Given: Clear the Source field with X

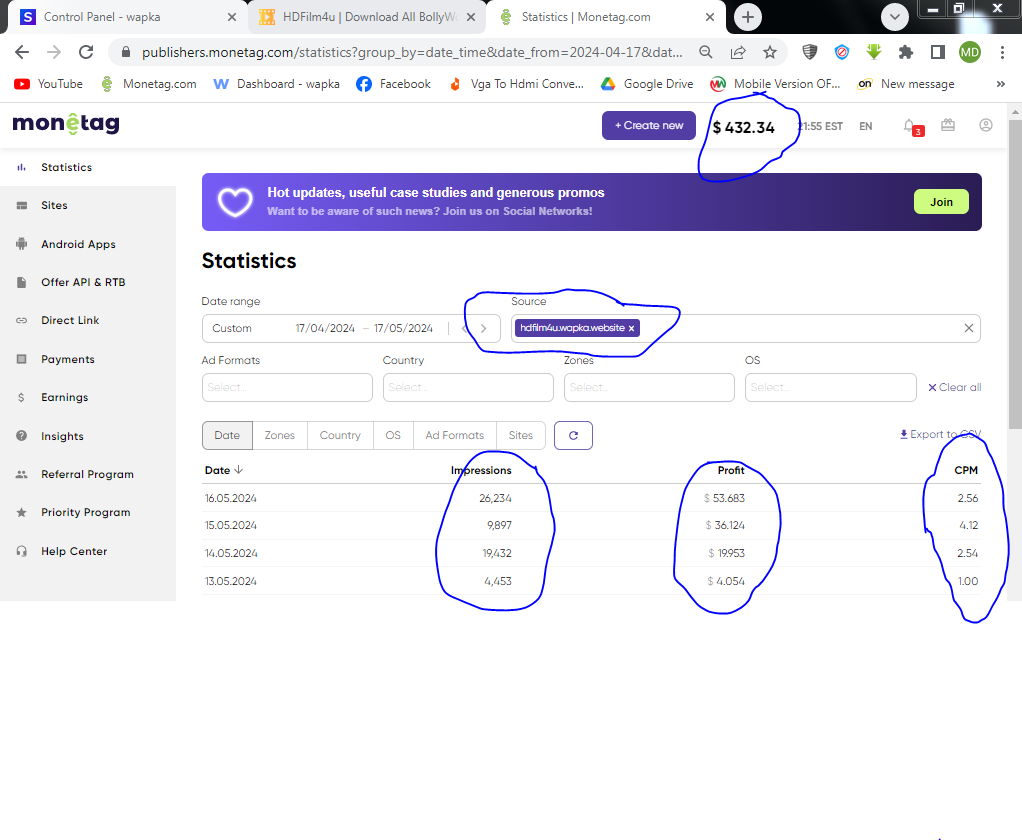Looking at the screenshot, I should (x=969, y=328).
